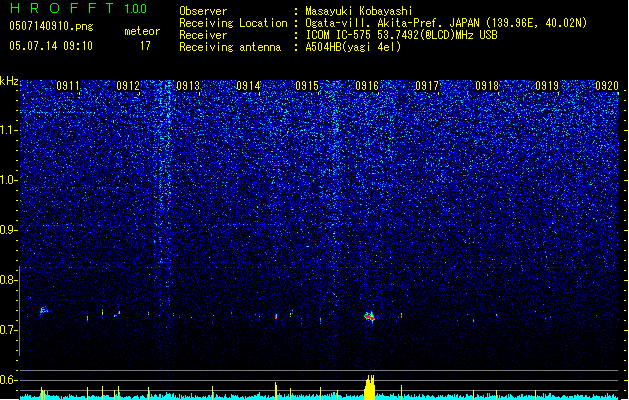Click the vertical noise band after 0915

(334, 193)
